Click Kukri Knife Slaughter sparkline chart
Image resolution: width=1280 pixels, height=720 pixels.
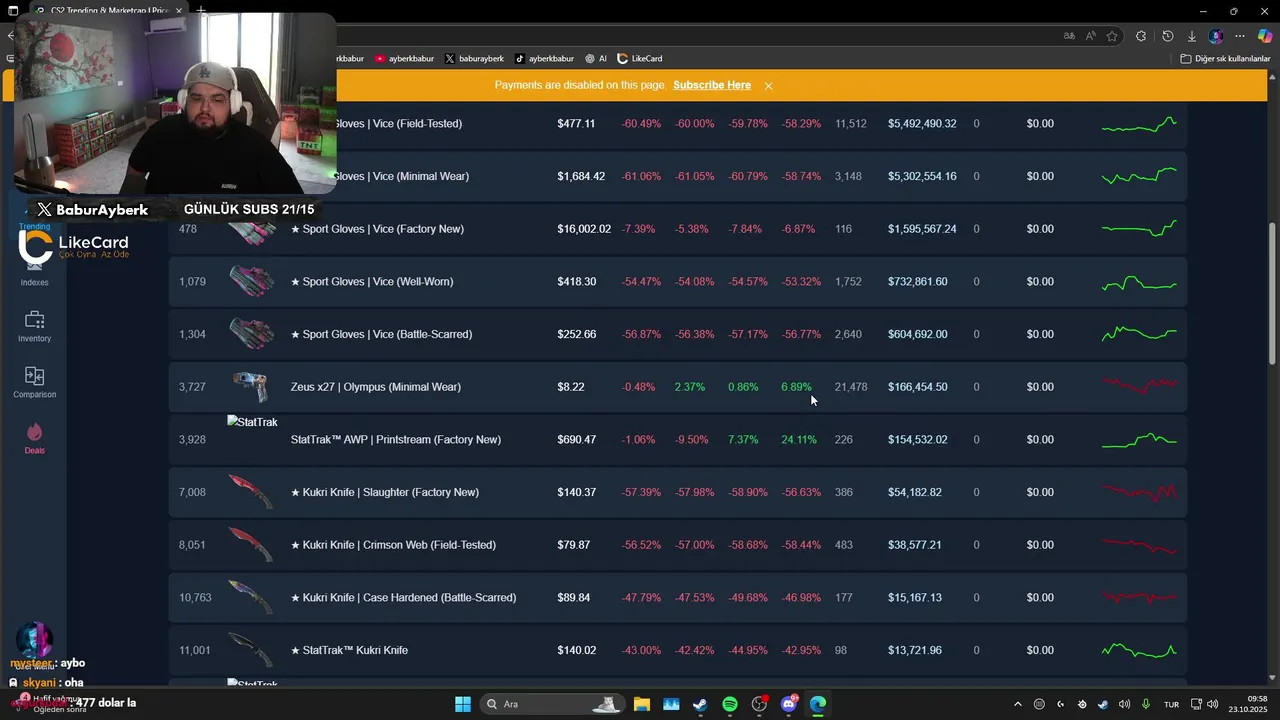(1139, 491)
